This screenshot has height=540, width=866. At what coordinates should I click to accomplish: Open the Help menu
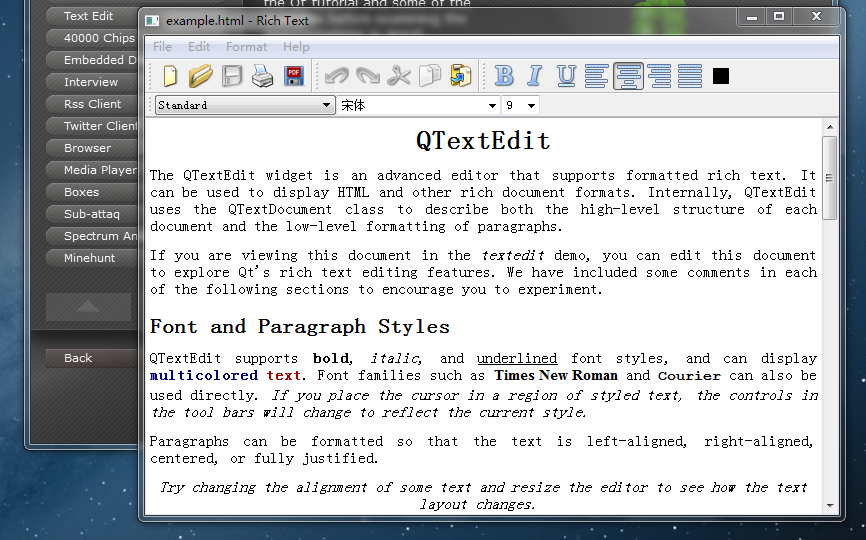[x=296, y=47]
